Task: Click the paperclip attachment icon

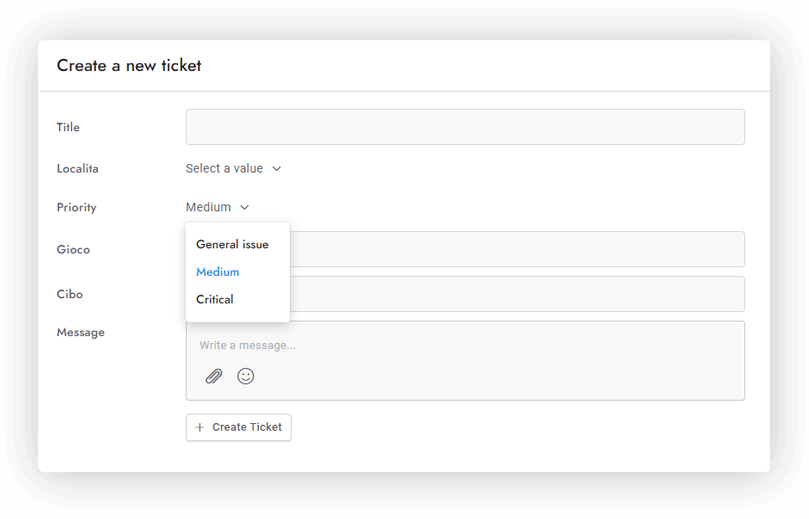Action: point(214,376)
